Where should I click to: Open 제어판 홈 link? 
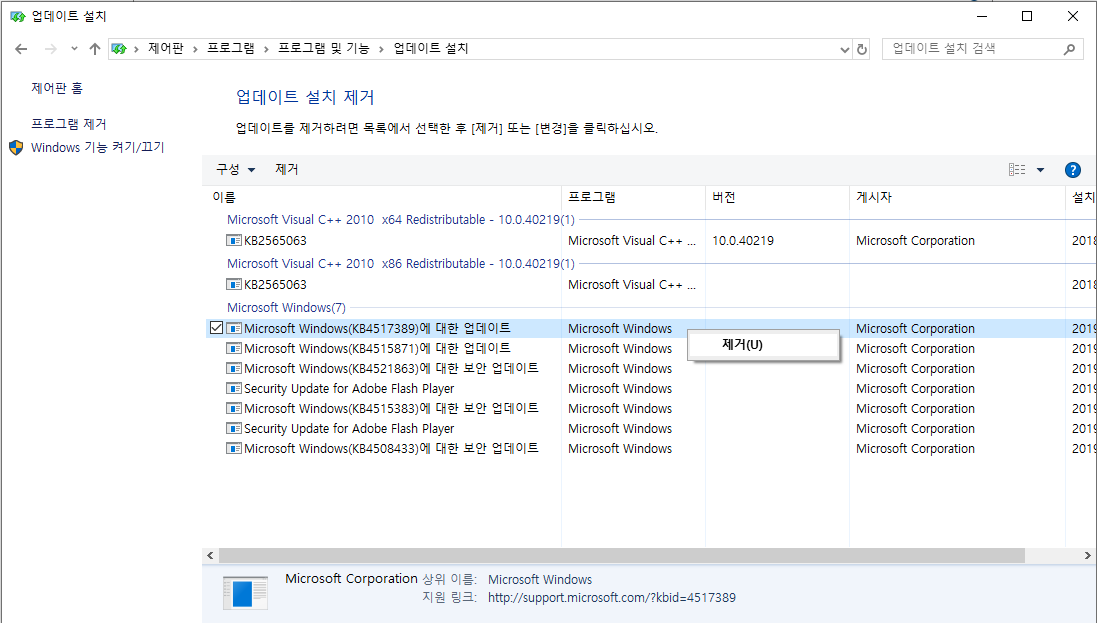click(57, 88)
